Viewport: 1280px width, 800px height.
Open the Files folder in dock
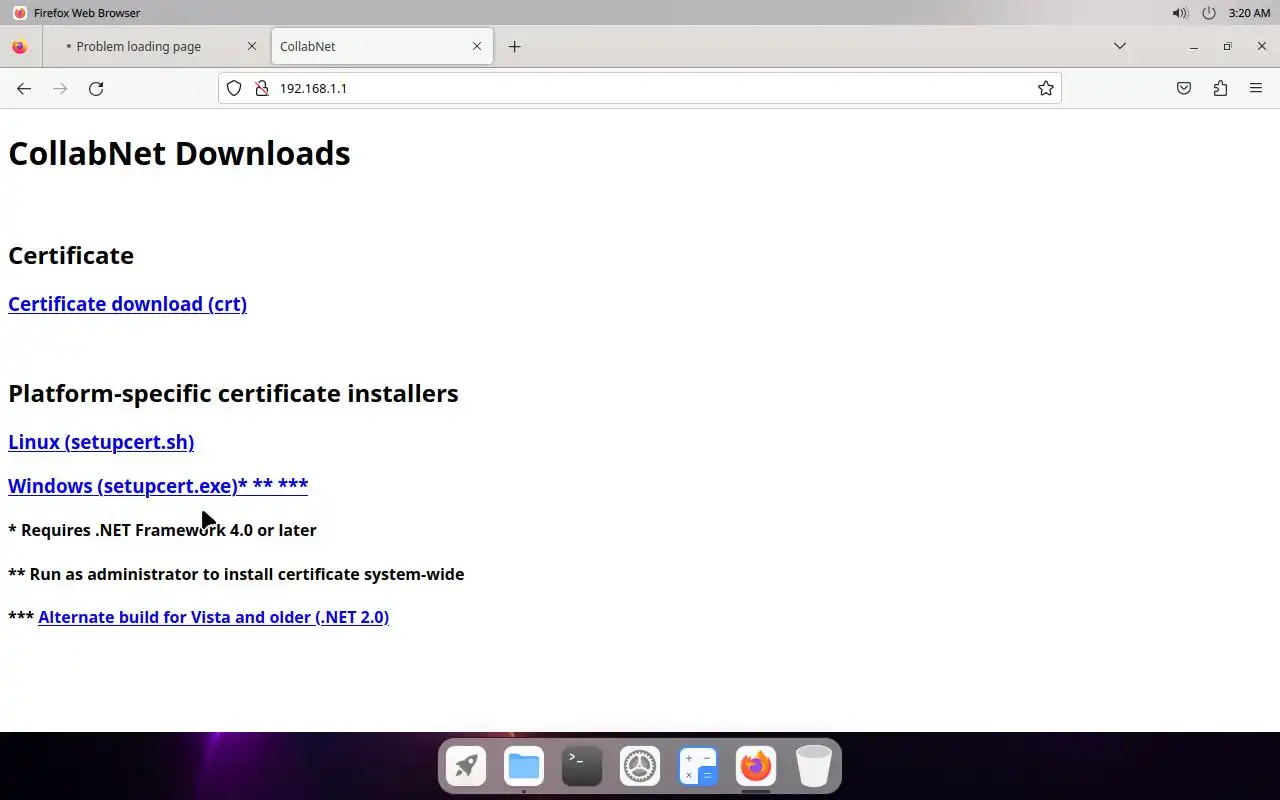(524, 767)
